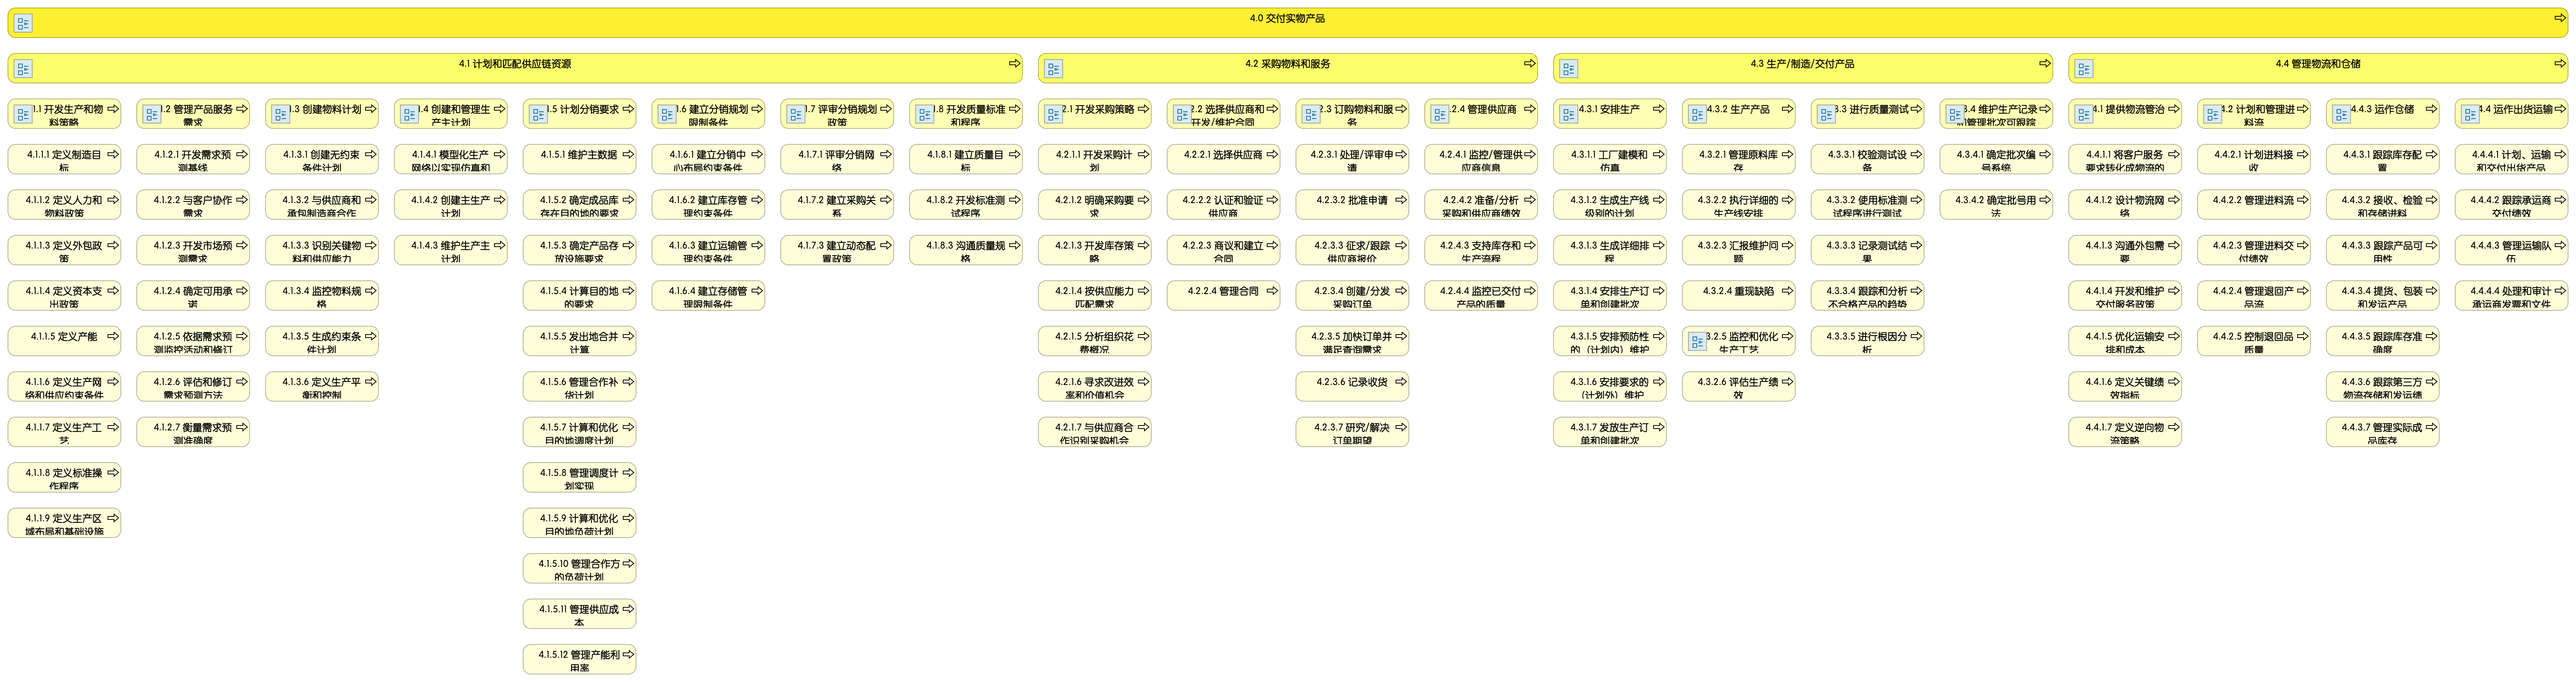Select process box 4.1.3.6 定义生产平衡和控制
The height and width of the screenshot is (682, 2576).
[x=322, y=387]
